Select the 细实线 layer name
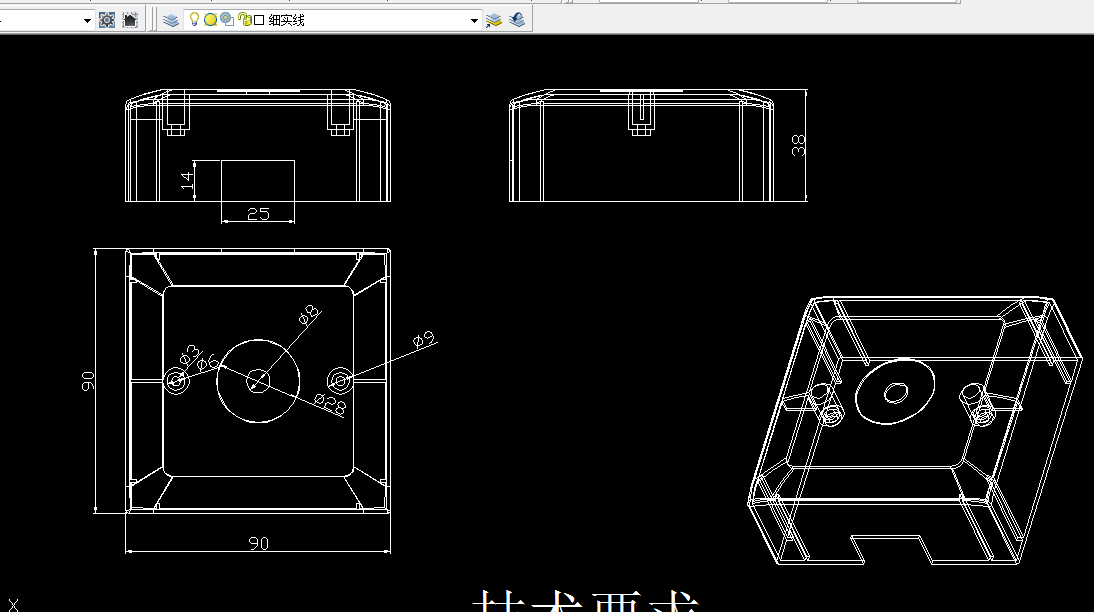Image resolution: width=1094 pixels, height=612 pixels. [x=286, y=20]
